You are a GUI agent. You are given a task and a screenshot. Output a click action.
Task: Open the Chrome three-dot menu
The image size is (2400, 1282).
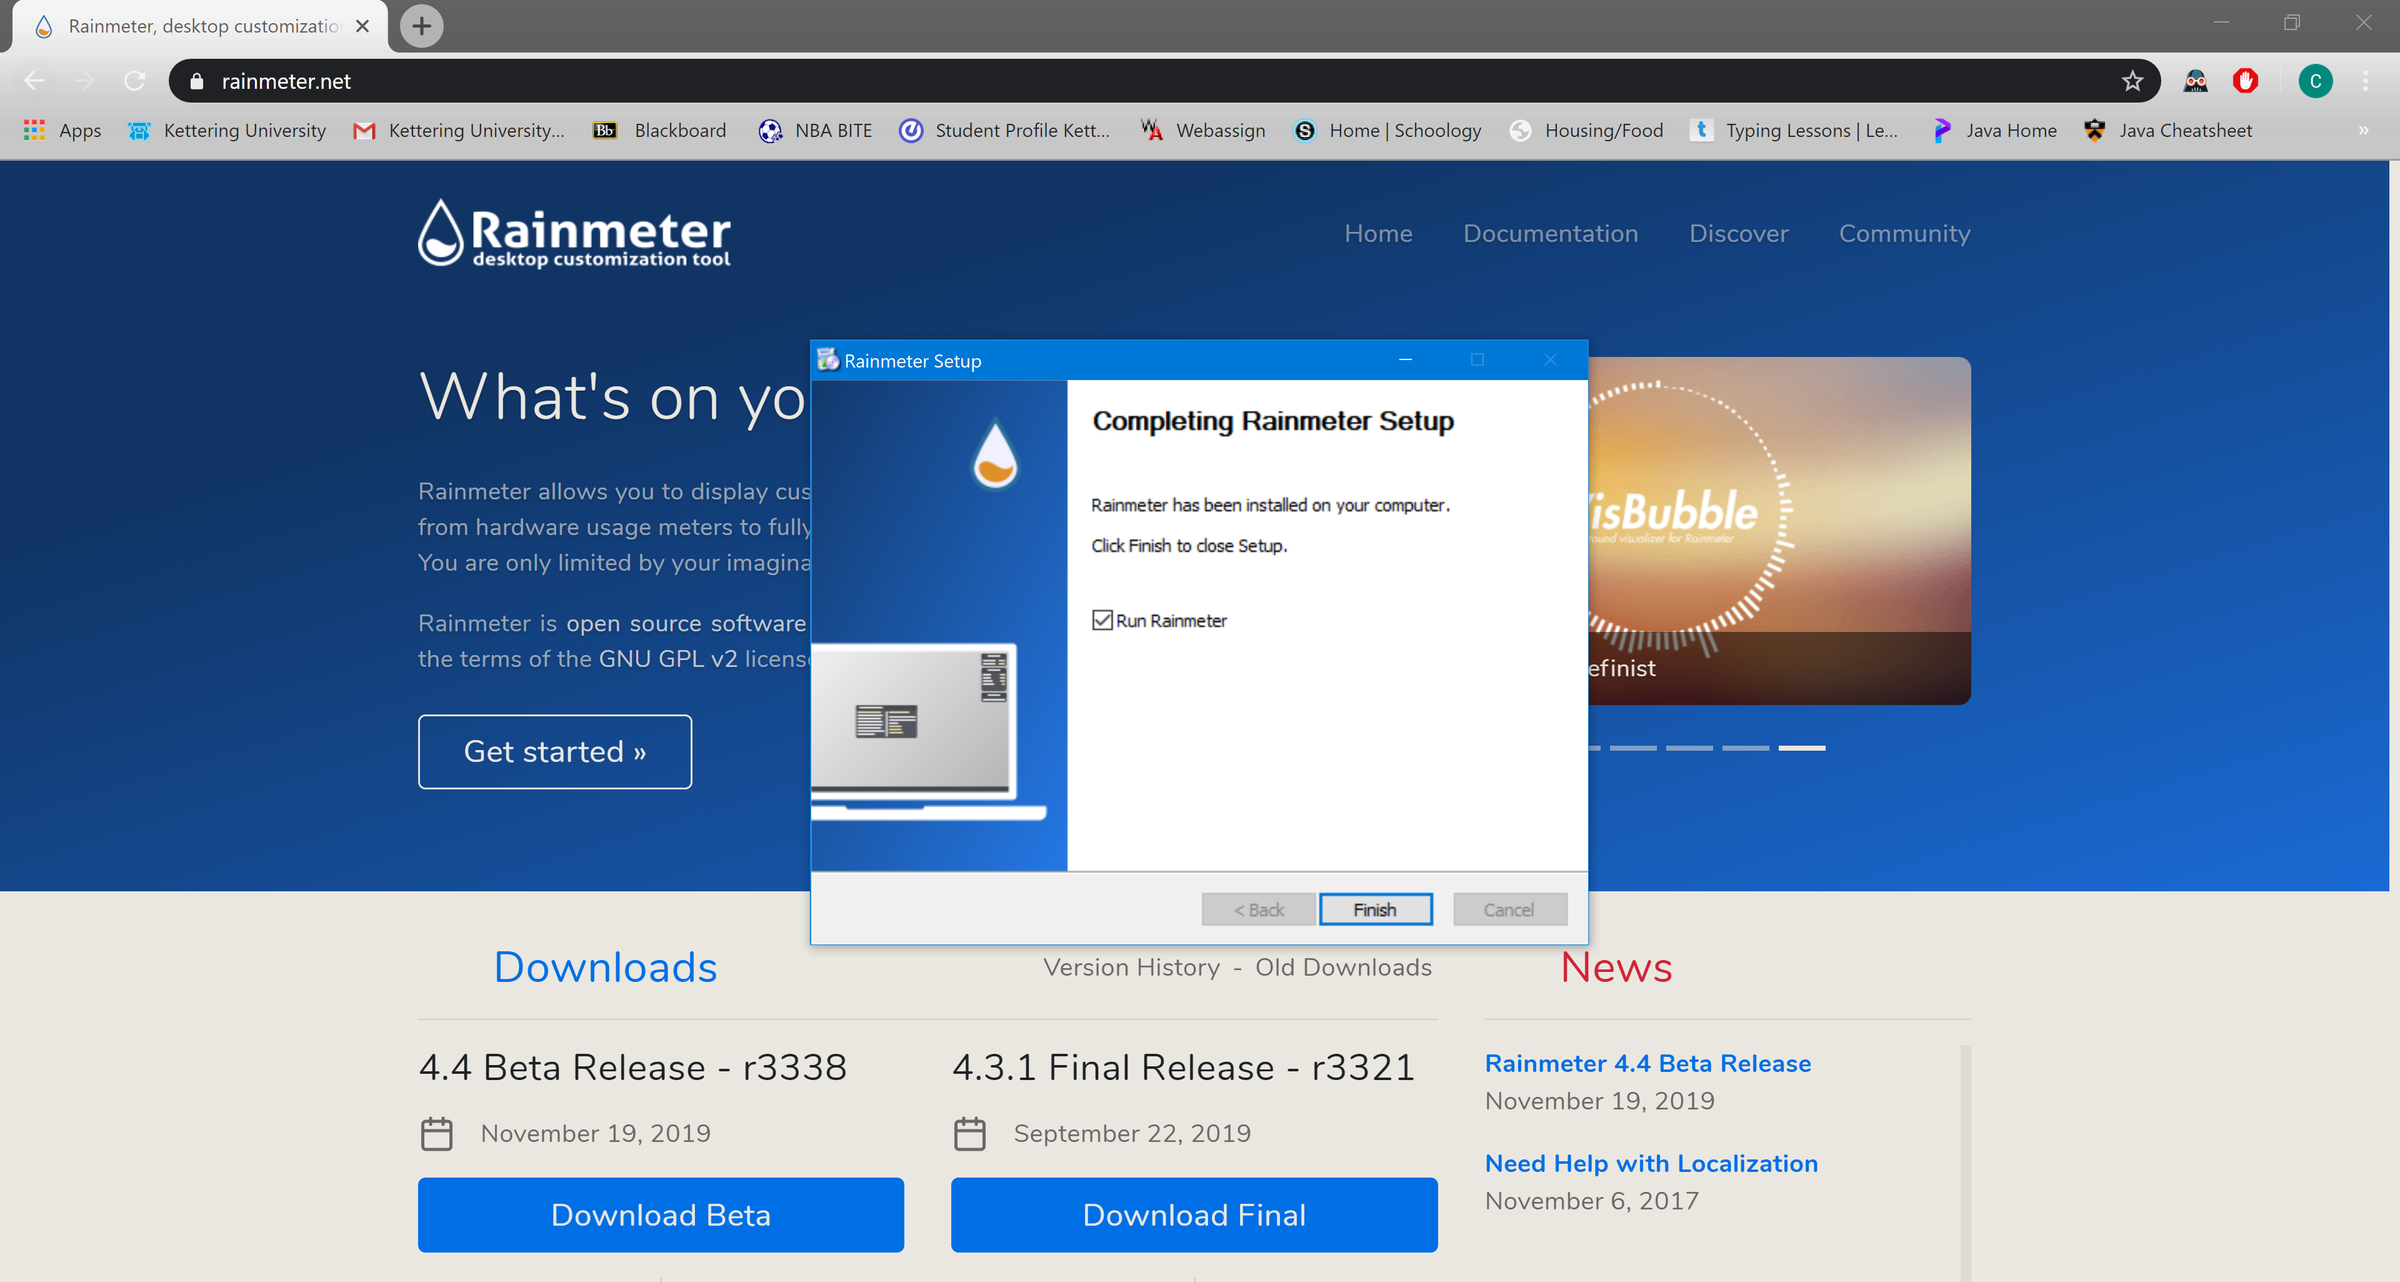pyautogui.click(x=2366, y=80)
